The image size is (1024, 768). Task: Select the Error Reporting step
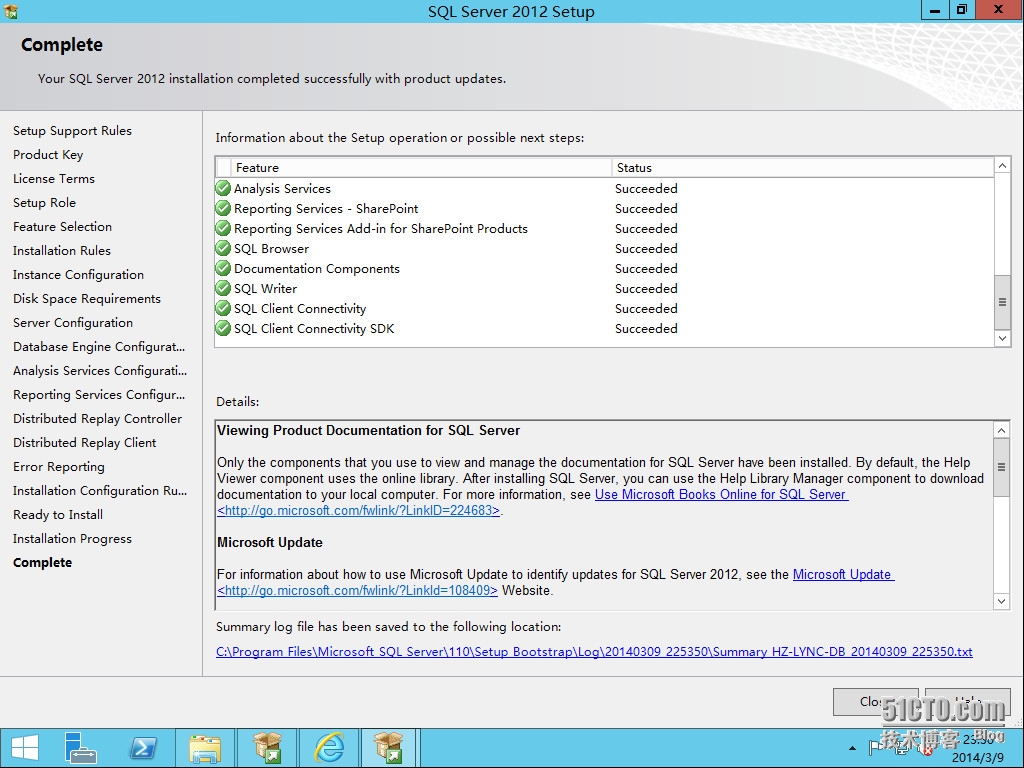click(59, 467)
